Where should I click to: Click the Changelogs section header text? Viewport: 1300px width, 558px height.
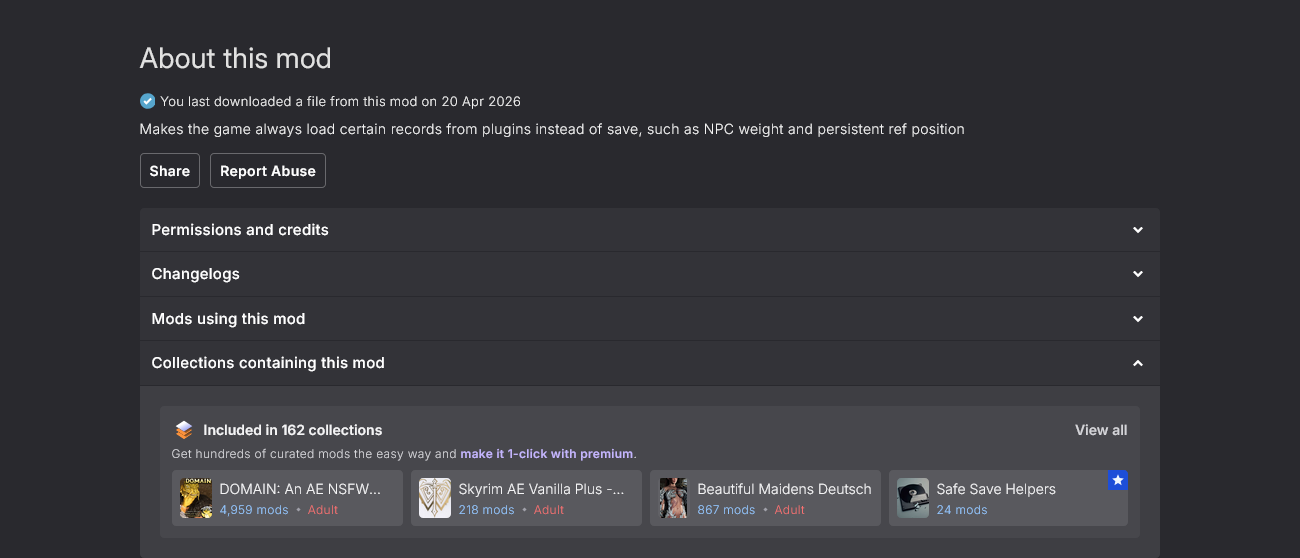[x=196, y=274]
